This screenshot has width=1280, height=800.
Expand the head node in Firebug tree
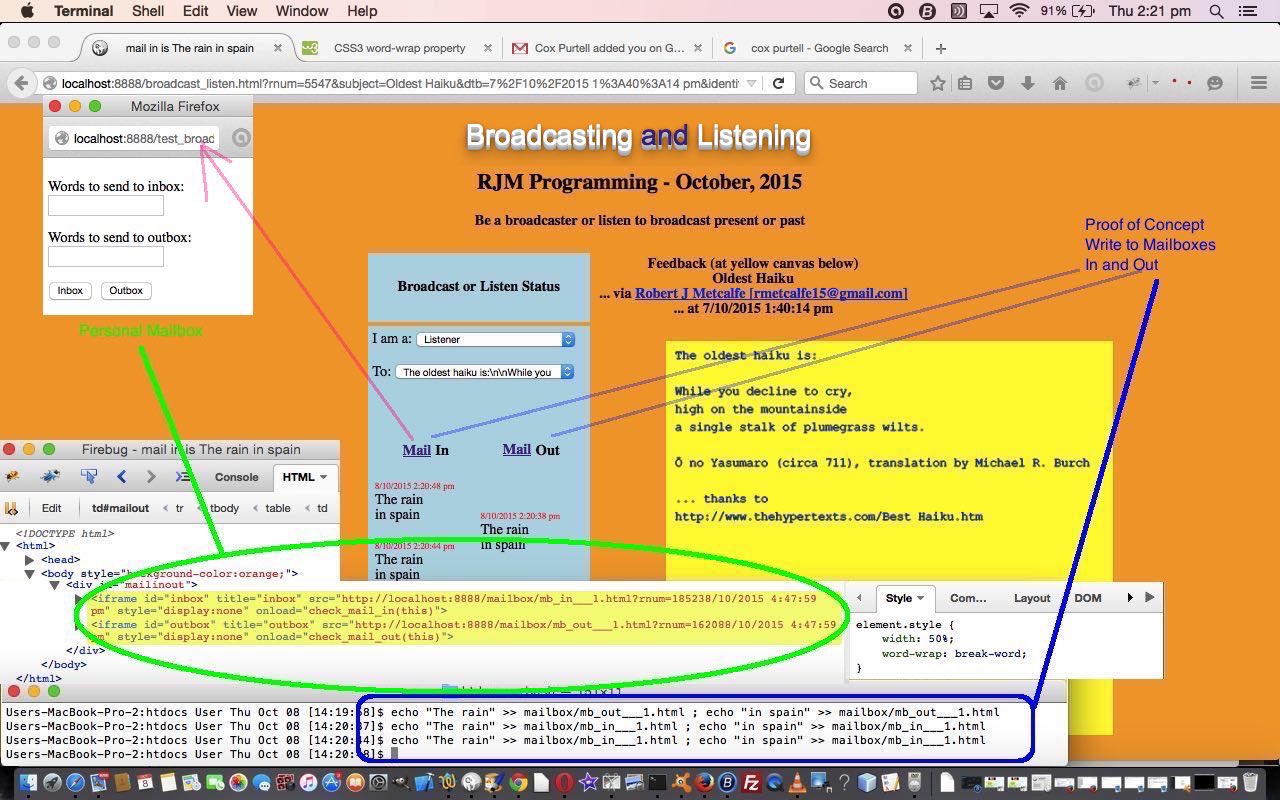pyautogui.click(x=29, y=560)
